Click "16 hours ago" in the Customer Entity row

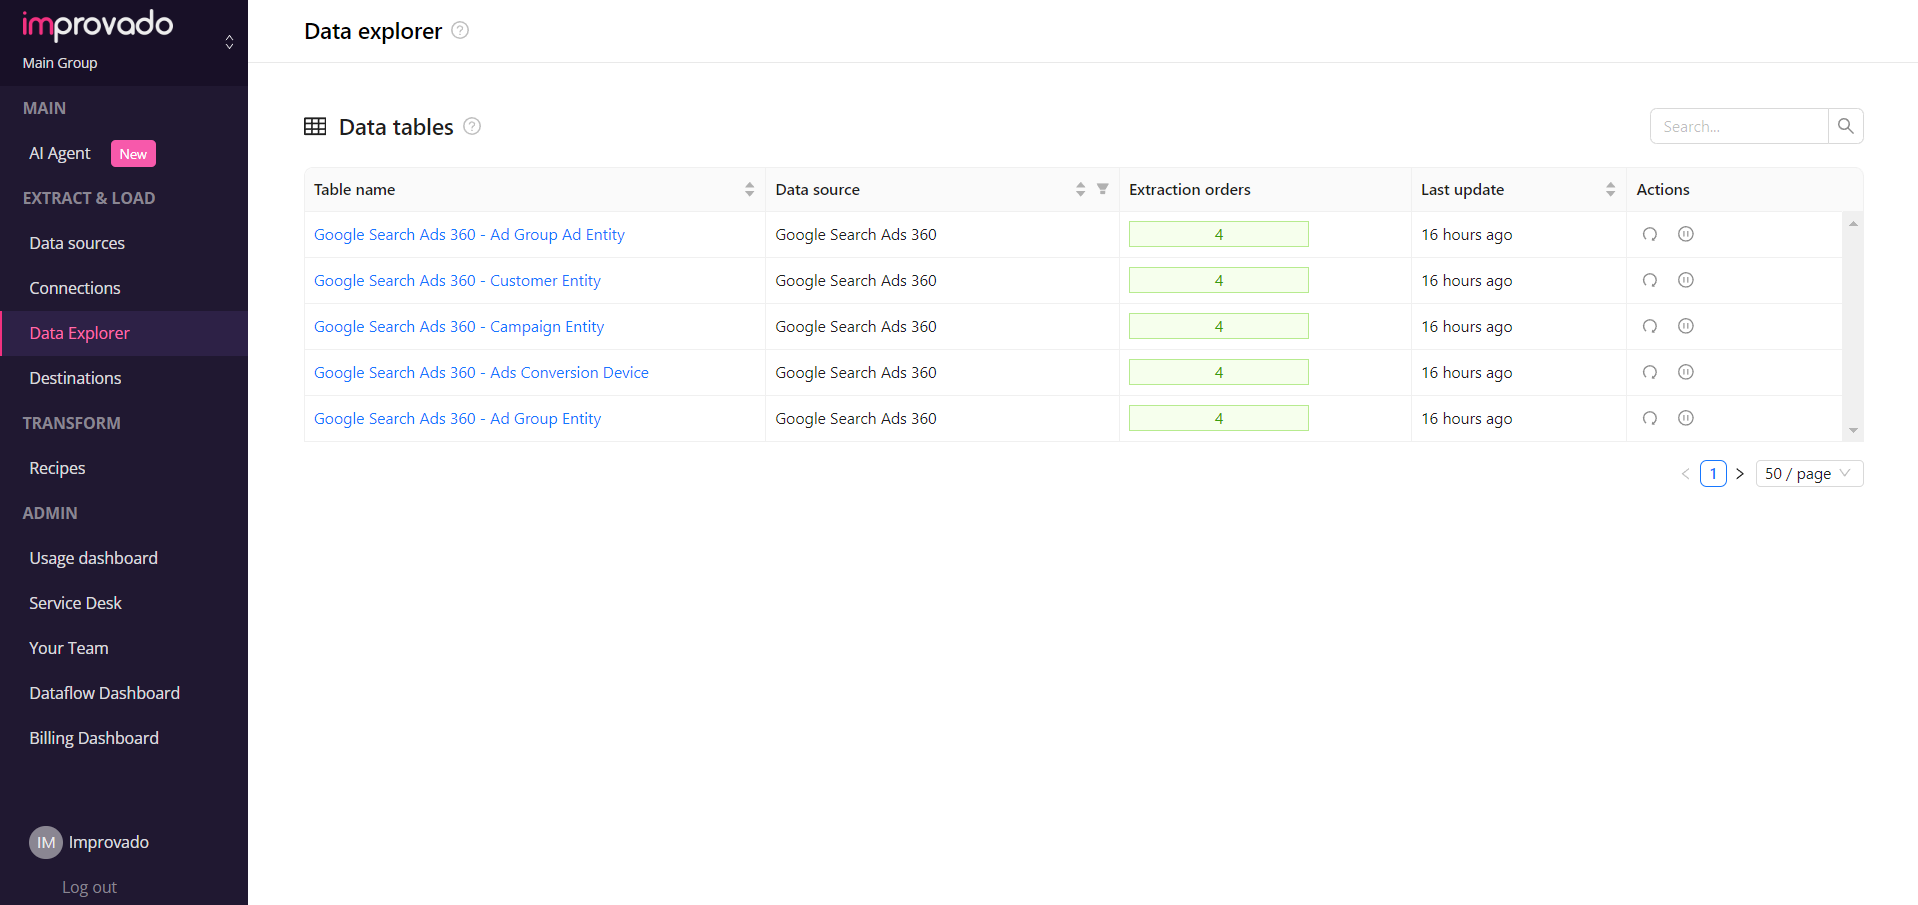coord(1466,280)
